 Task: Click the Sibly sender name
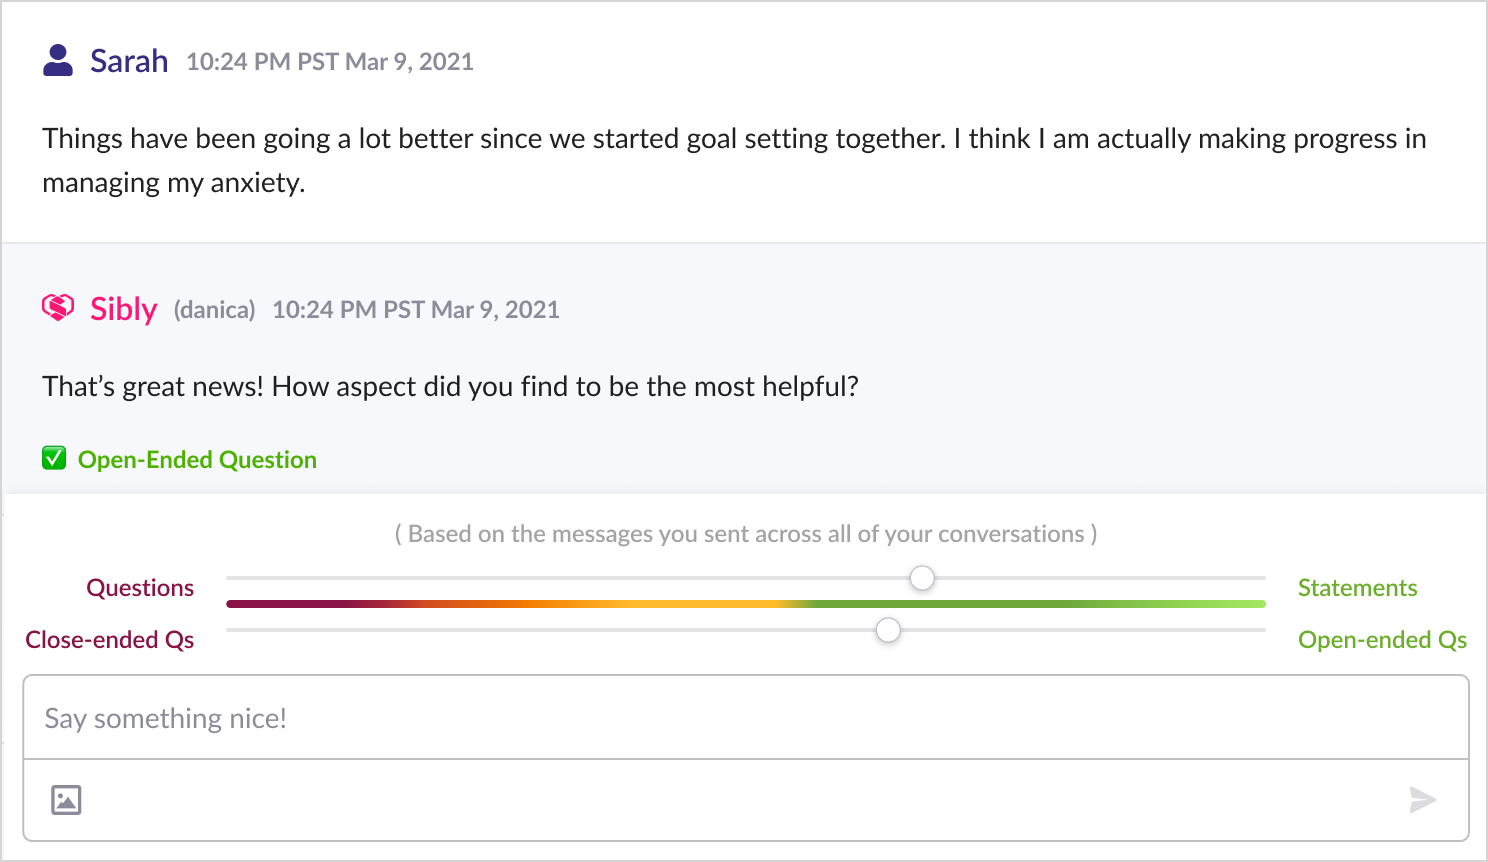click(x=124, y=309)
